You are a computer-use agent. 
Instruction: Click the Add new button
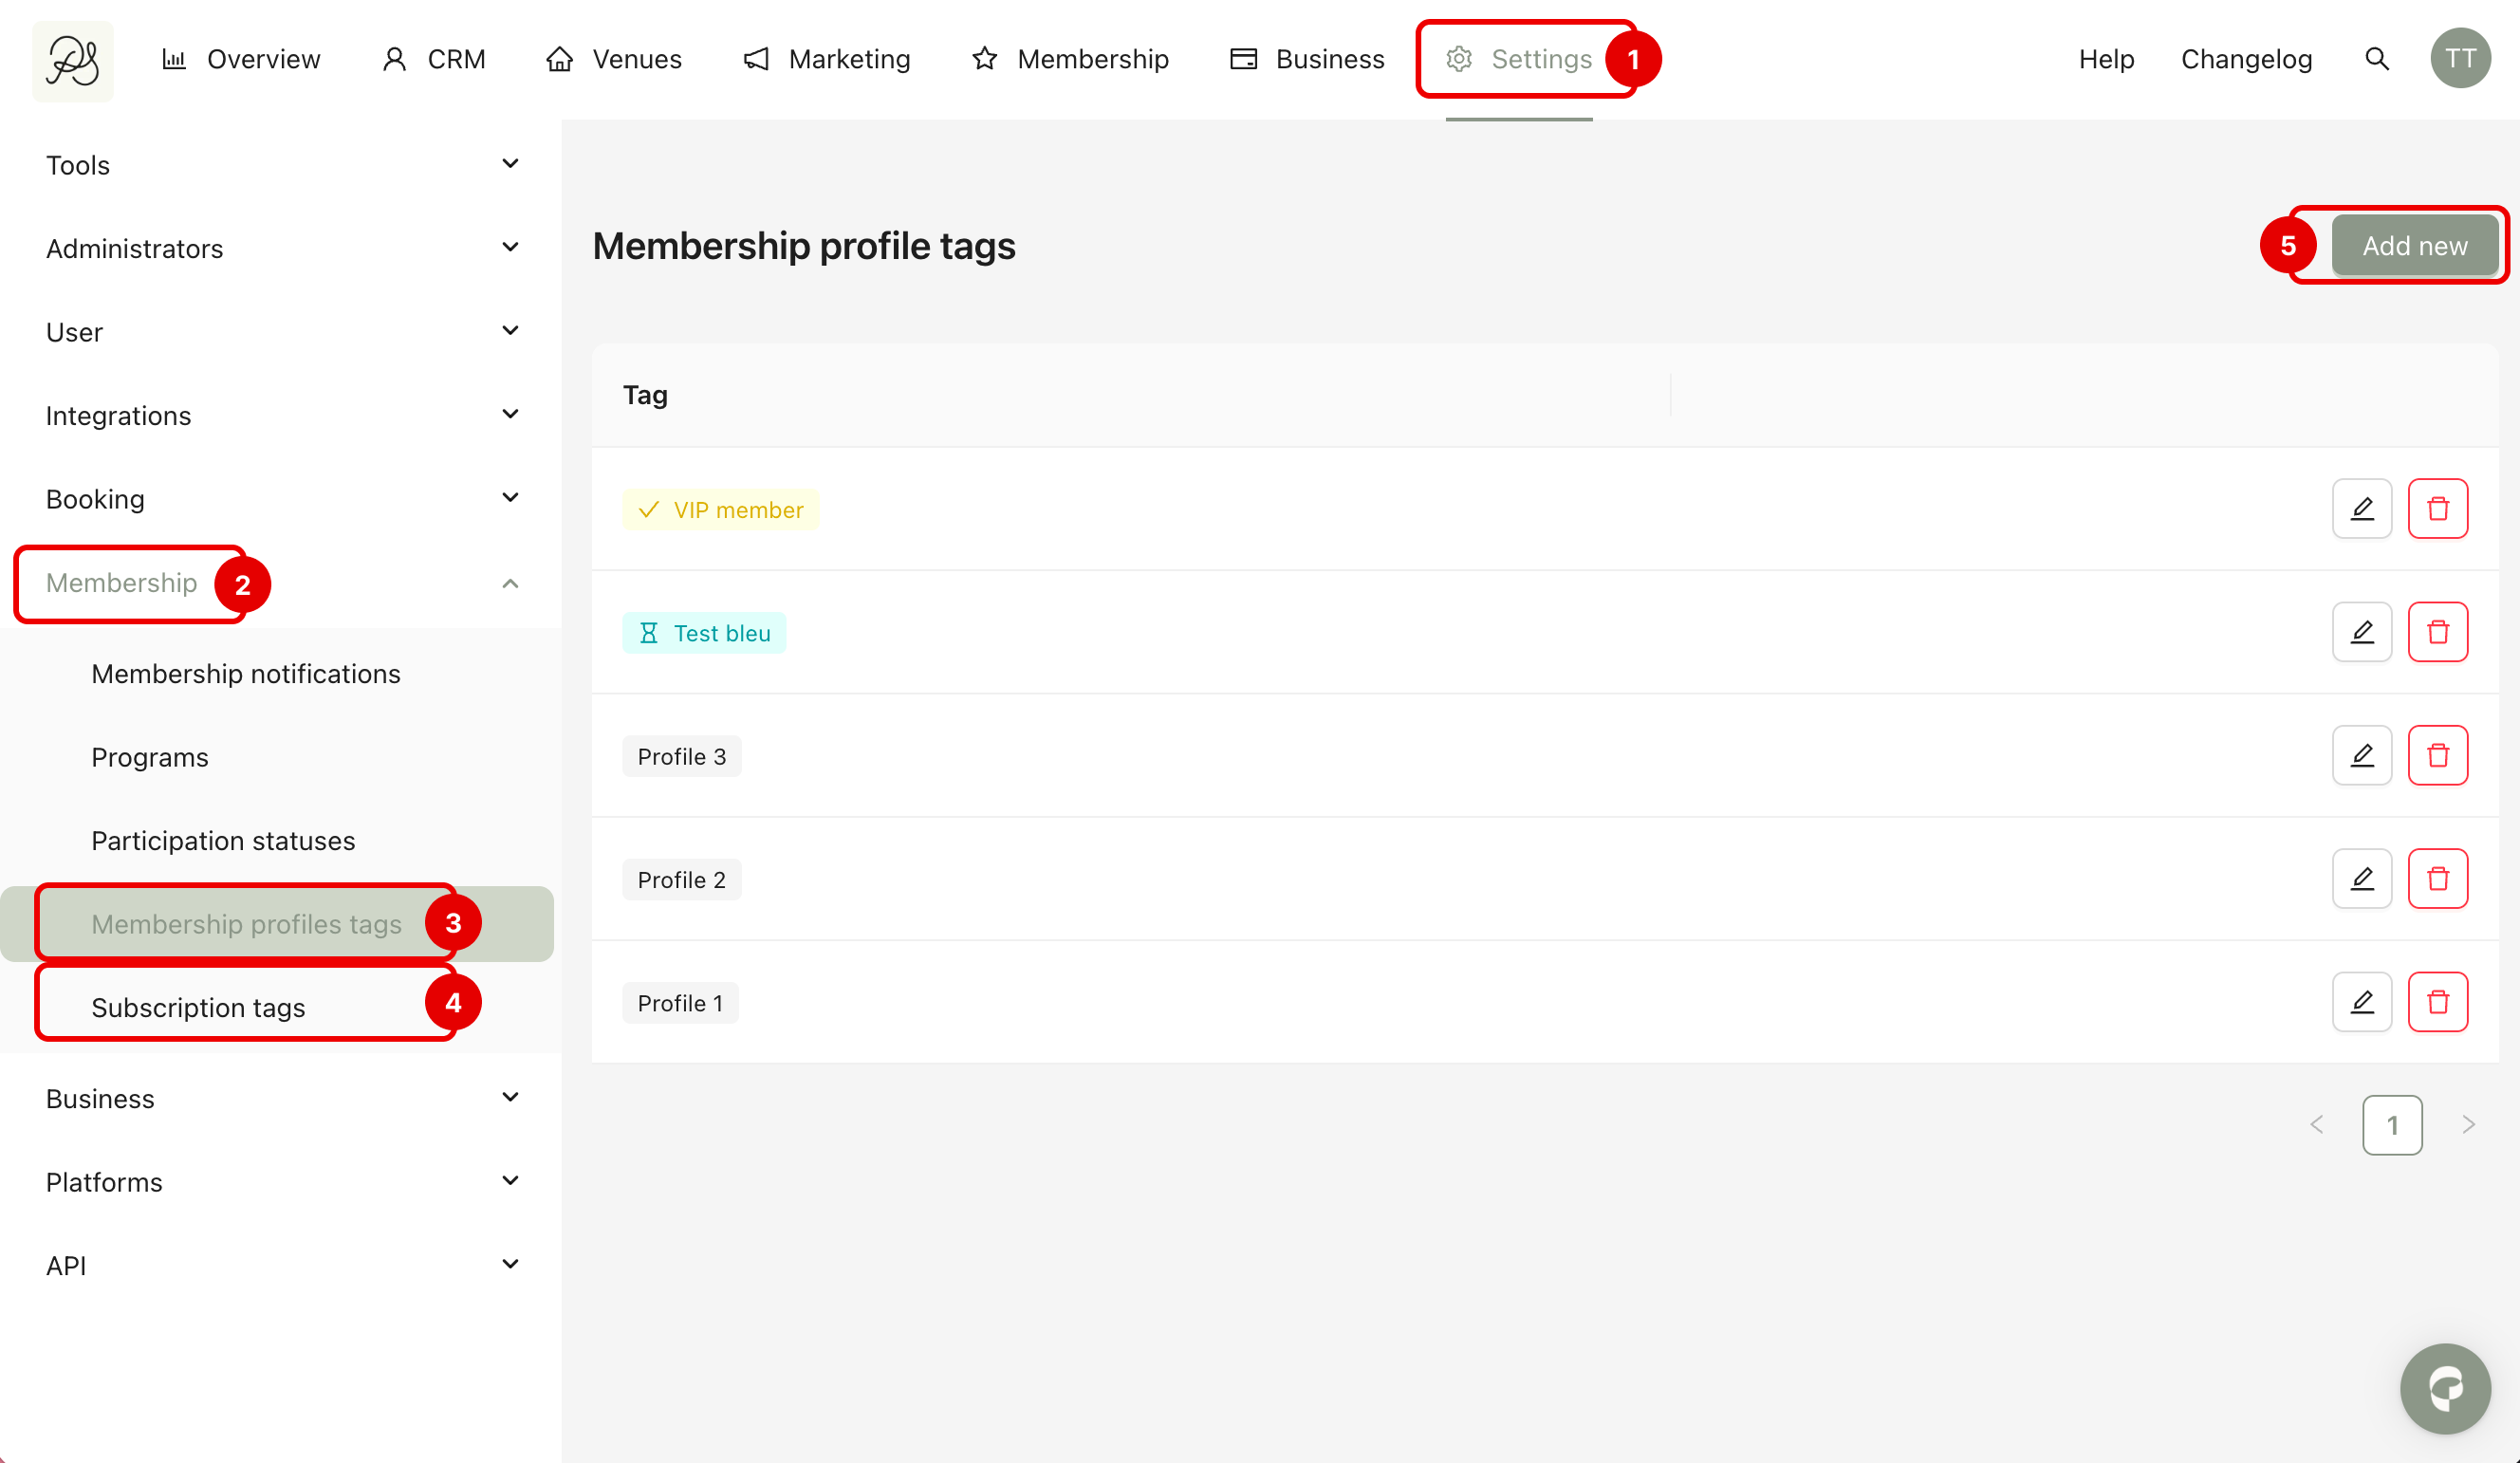(2414, 246)
